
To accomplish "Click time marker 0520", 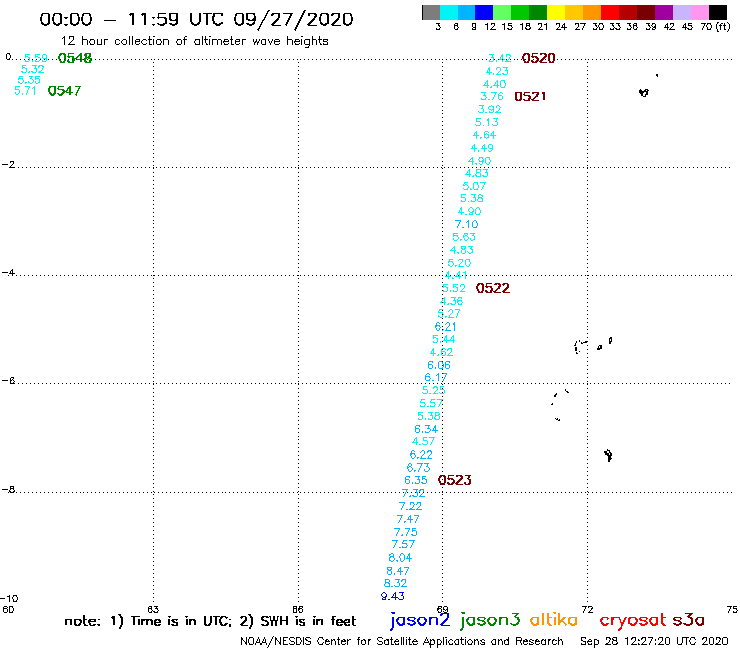I will (x=538, y=58).
